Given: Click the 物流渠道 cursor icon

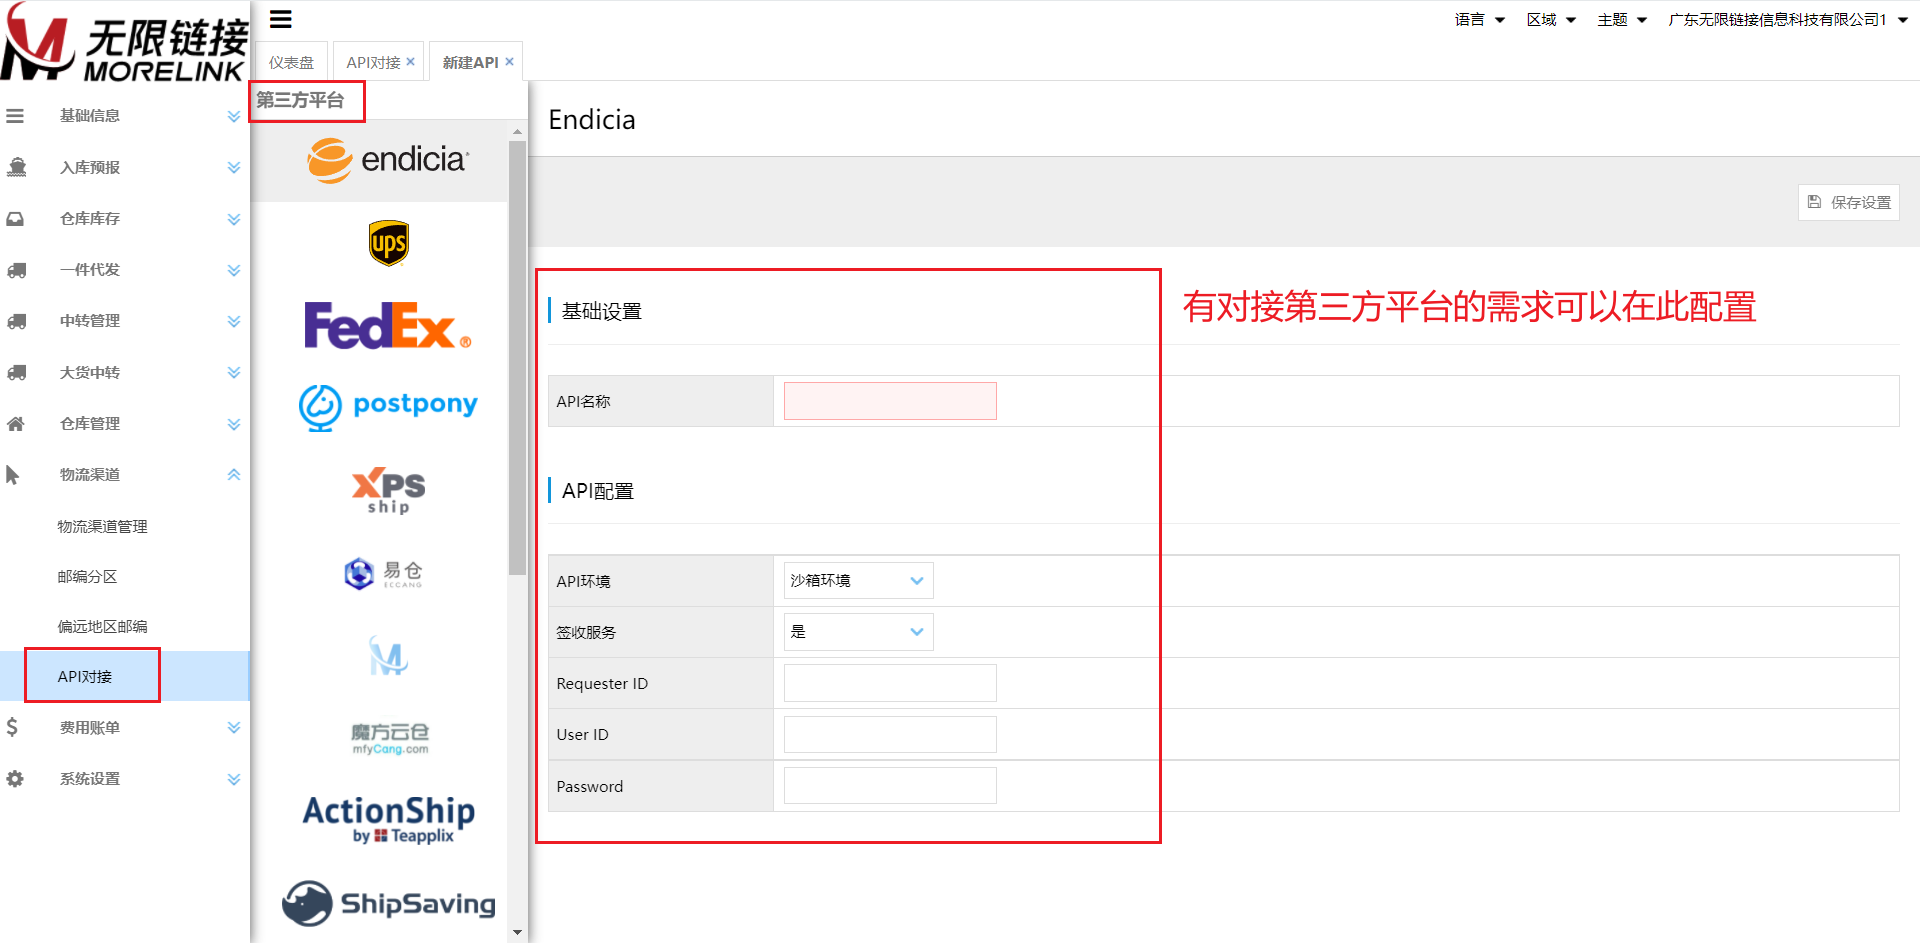Looking at the screenshot, I should (12, 475).
